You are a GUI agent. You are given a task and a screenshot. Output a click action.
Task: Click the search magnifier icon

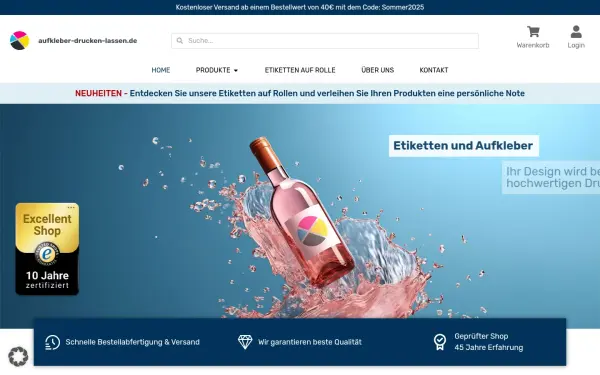pos(179,41)
